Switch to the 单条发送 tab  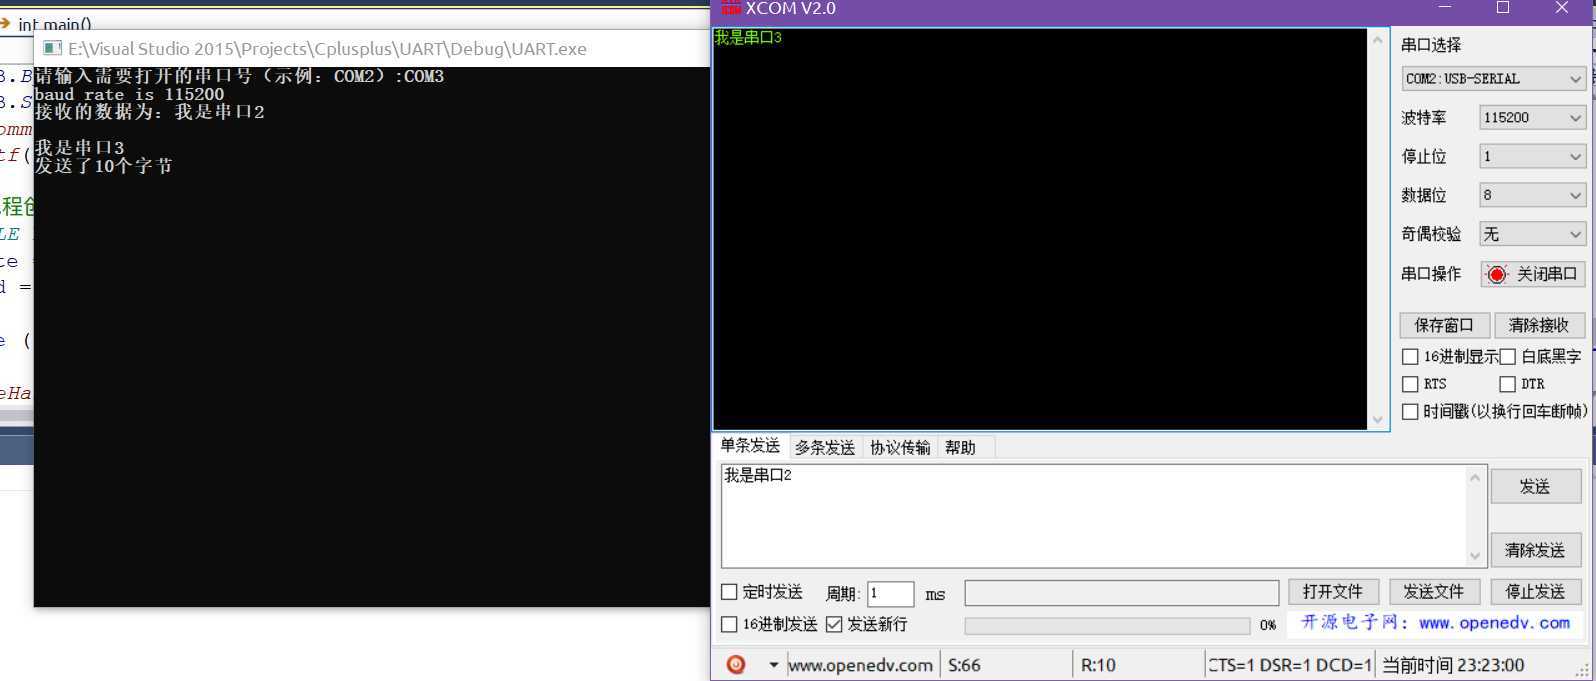click(x=750, y=446)
